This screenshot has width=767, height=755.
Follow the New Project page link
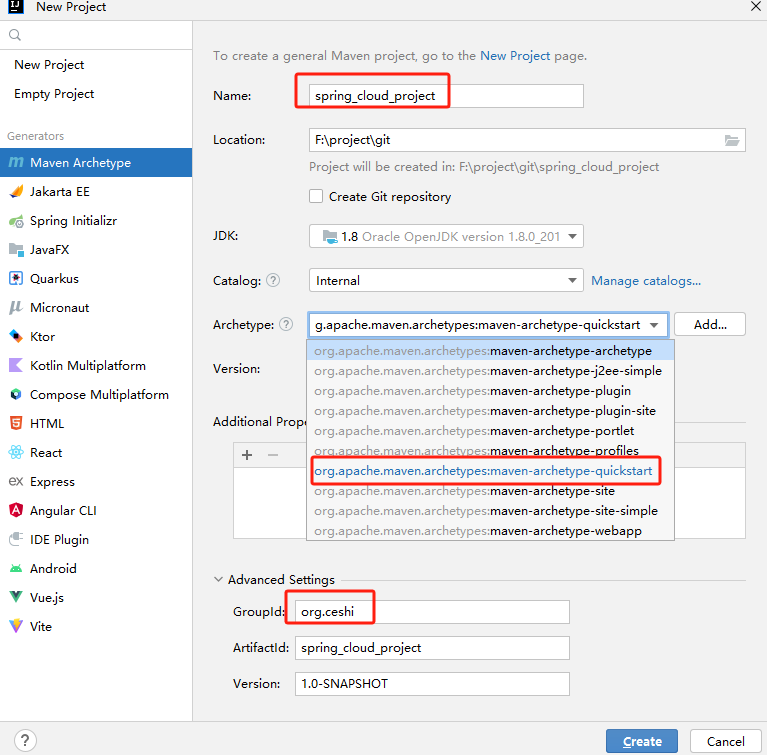point(515,56)
